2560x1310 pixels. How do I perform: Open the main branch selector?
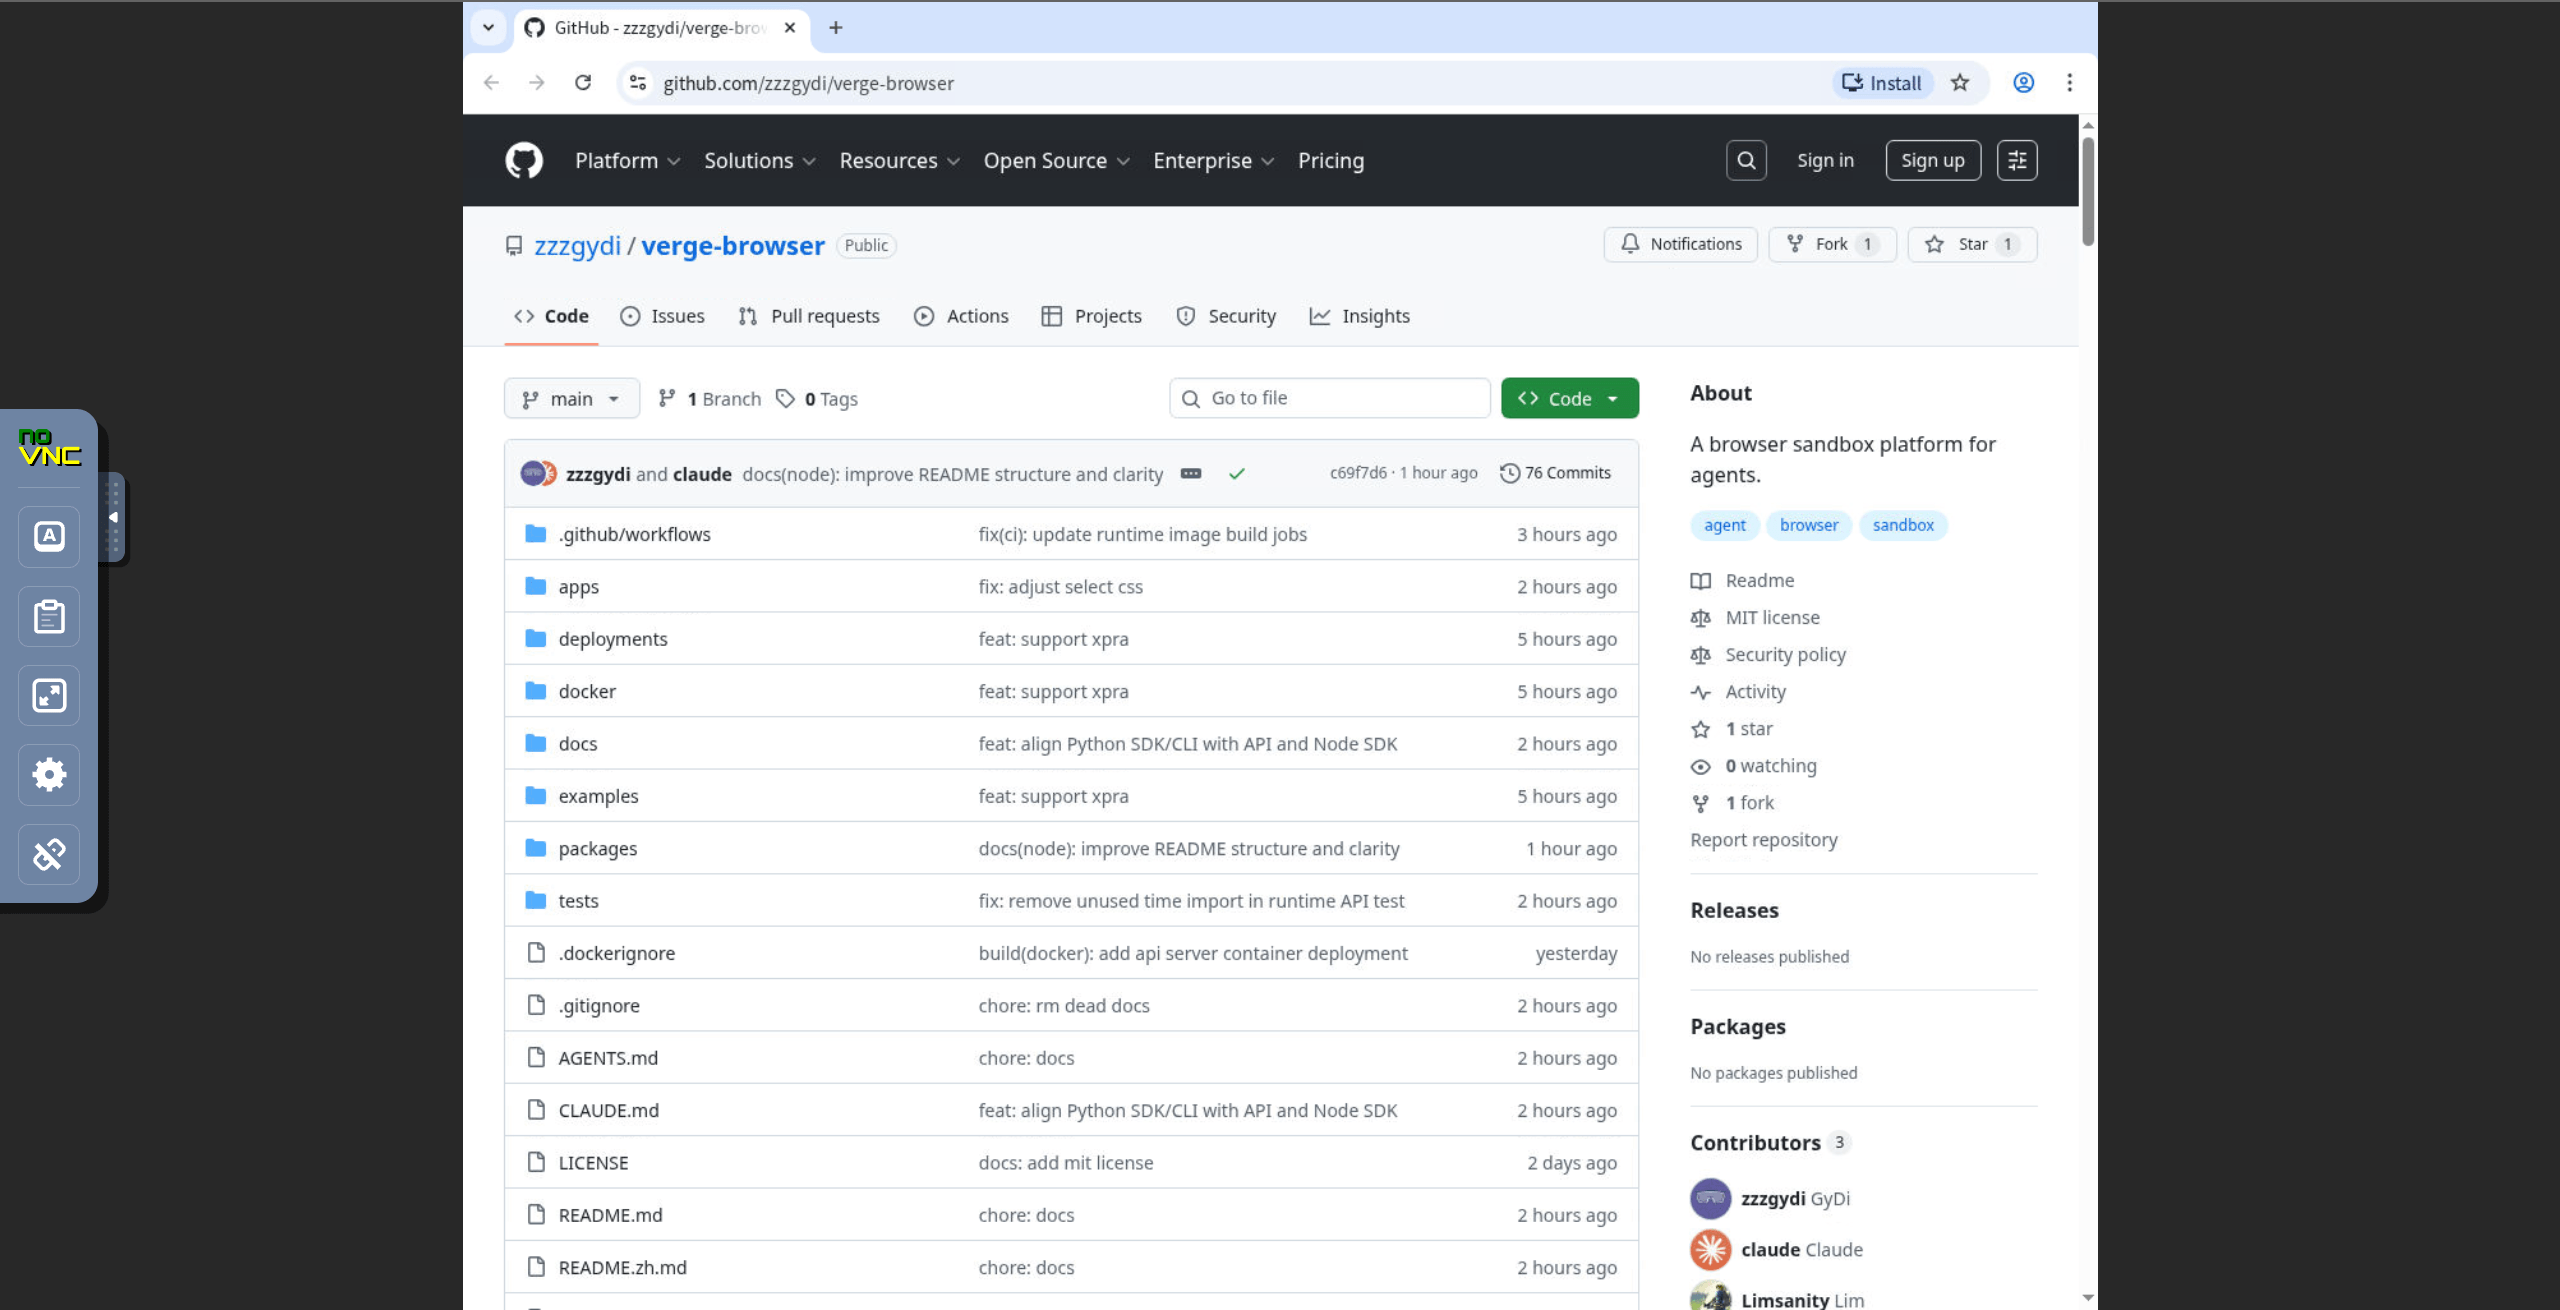(x=572, y=399)
